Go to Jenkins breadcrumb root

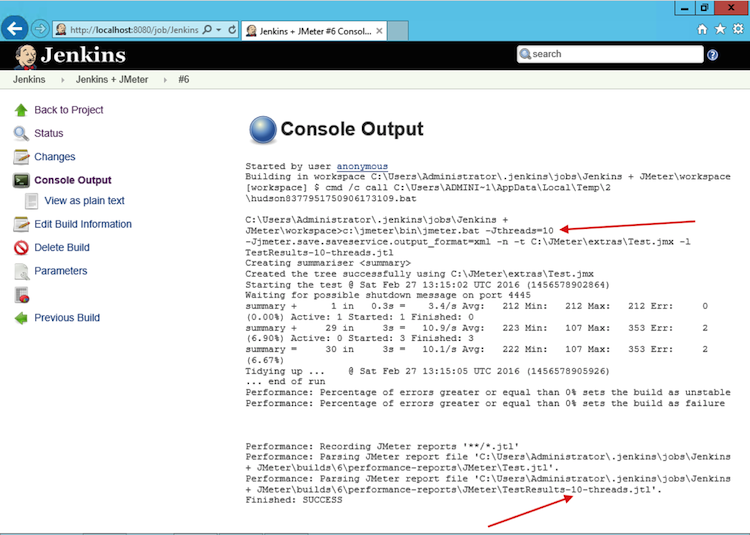click(29, 79)
